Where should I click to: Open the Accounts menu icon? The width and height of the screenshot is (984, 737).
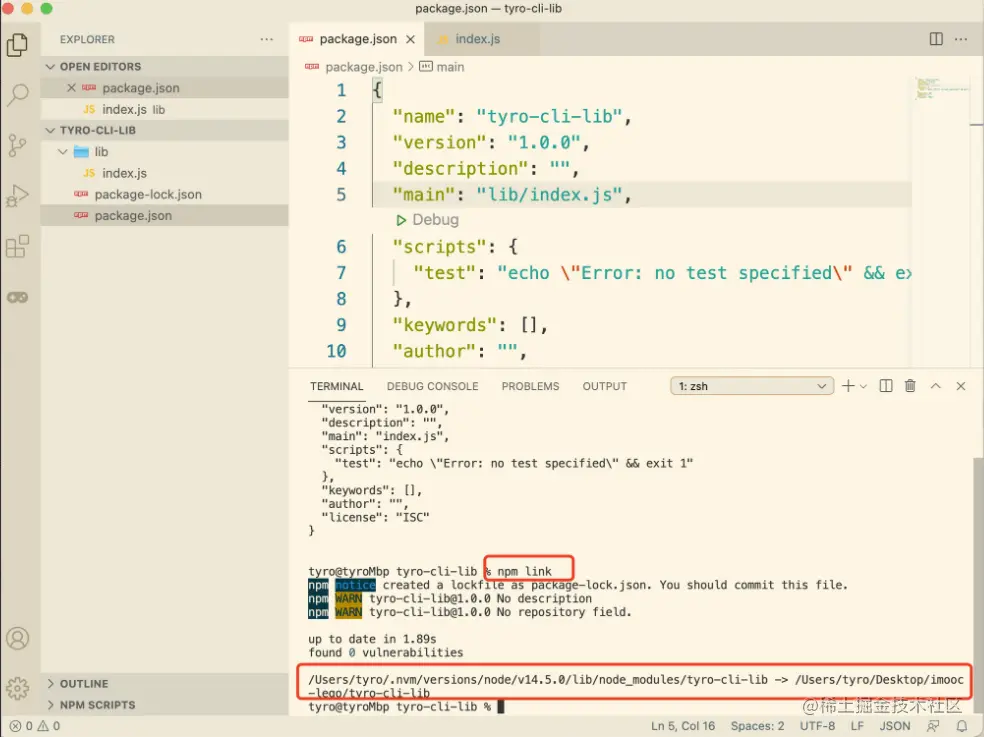pyautogui.click(x=18, y=638)
